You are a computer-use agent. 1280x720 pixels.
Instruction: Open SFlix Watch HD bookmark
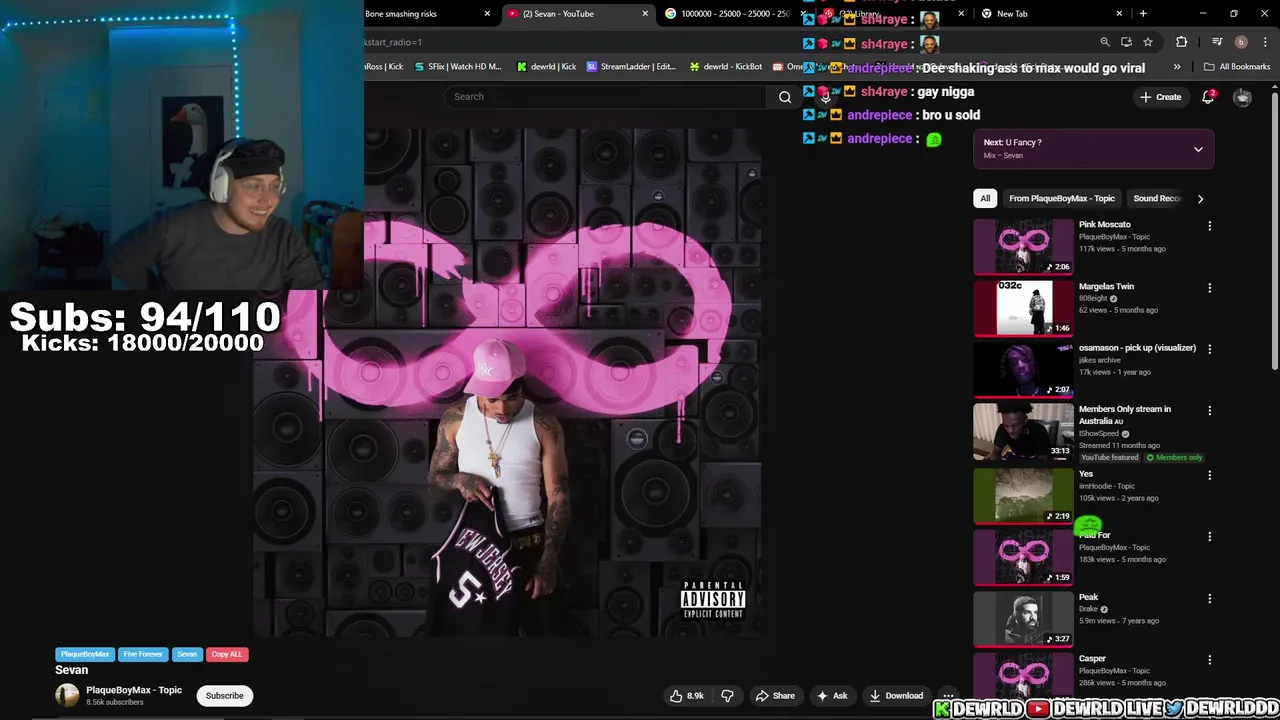click(457, 67)
